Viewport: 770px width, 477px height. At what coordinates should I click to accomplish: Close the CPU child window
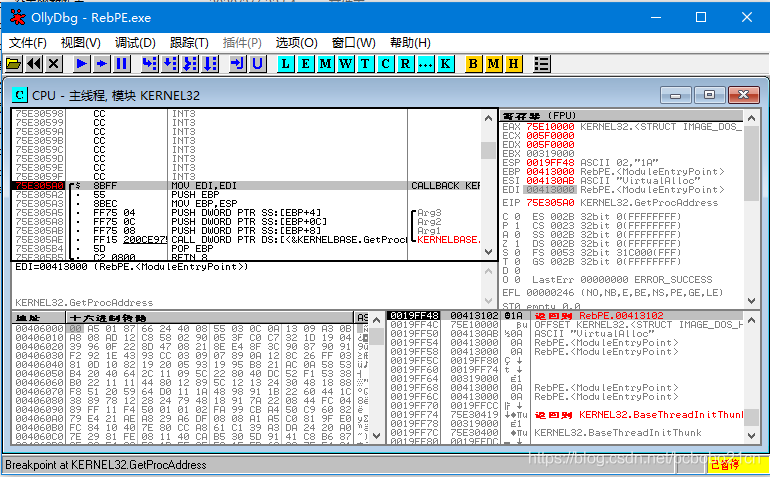tap(743, 95)
